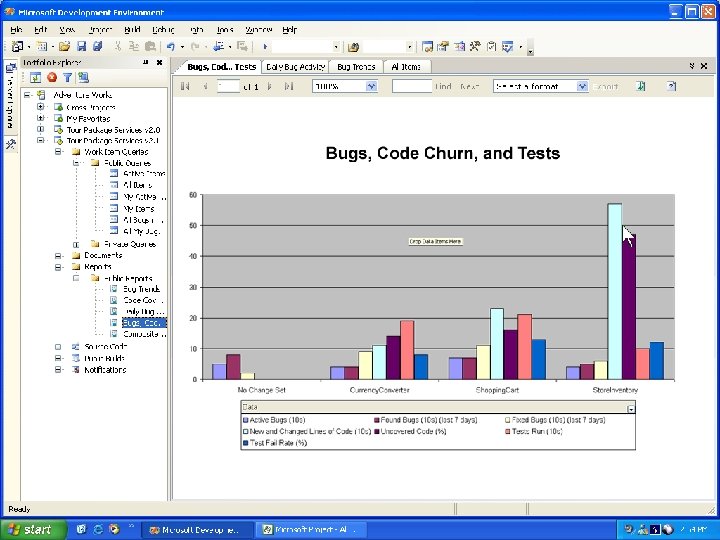Click the Navigate Backward icon
This screenshot has height=540, width=720.
[219, 46]
